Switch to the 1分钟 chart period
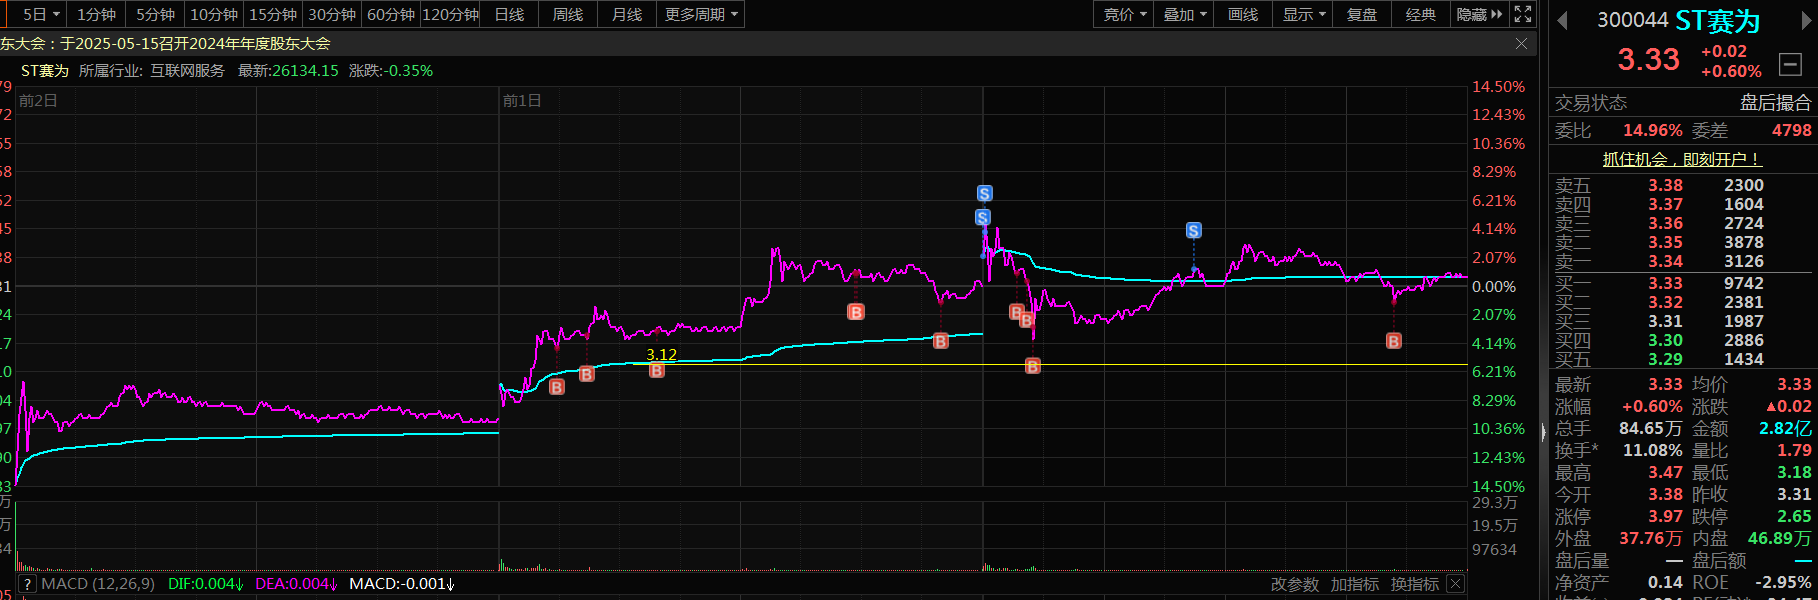Viewport: 1818px width, 600px height. point(96,14)
